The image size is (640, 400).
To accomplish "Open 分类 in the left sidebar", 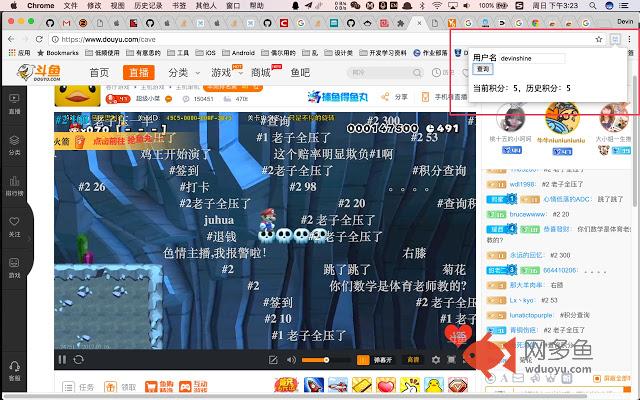I will pyautogui.click(x=14, y=145).
